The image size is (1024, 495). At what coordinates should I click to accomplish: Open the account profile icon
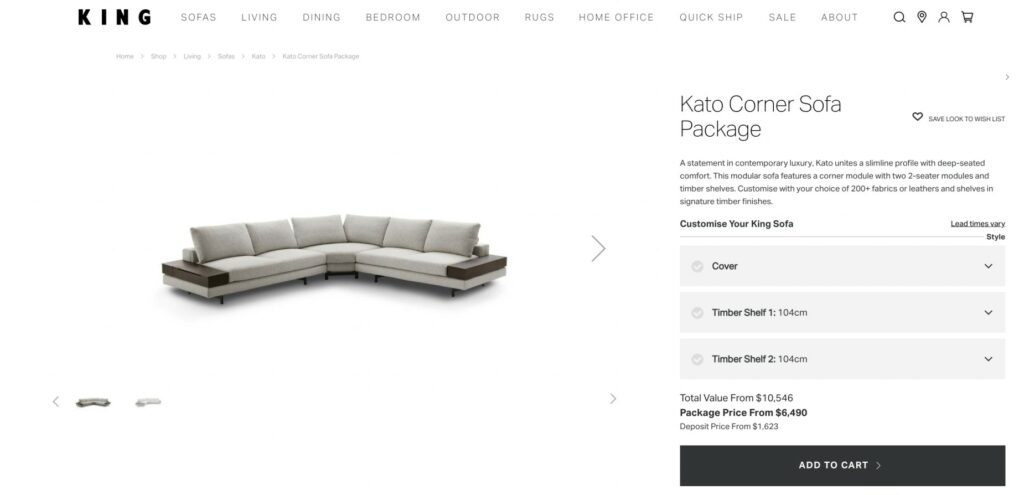click(944, 17)
